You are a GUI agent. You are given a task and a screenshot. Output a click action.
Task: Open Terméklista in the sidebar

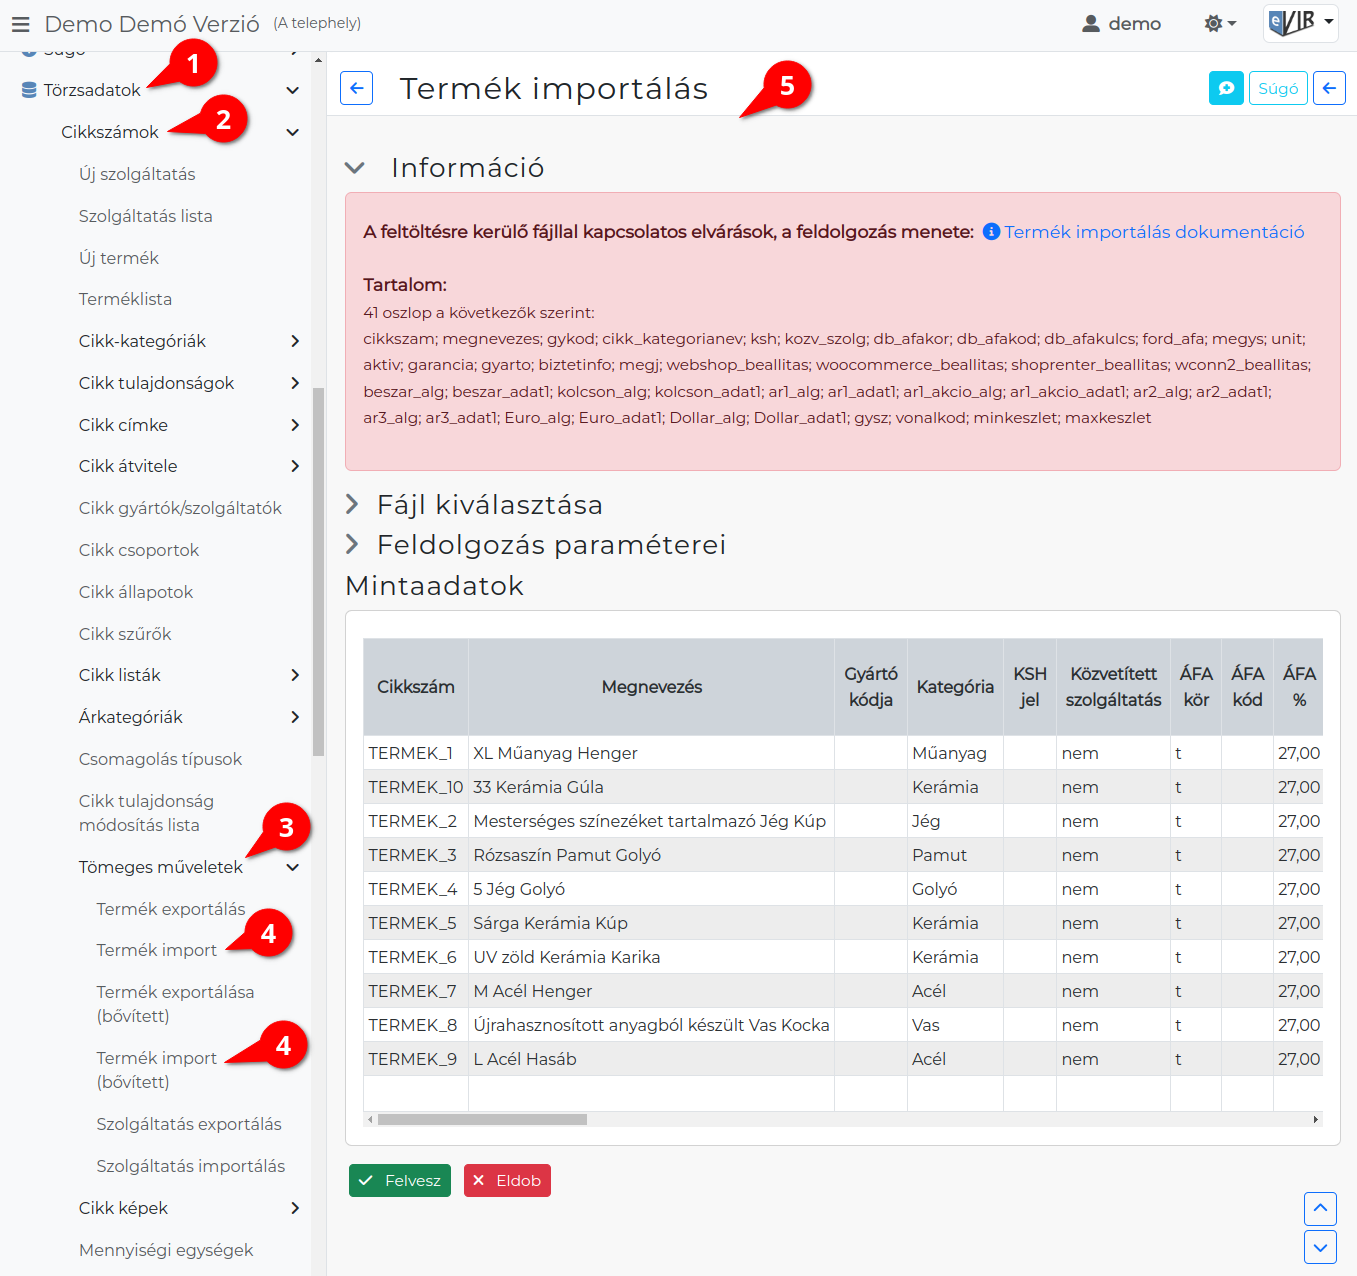coord(125,299)
